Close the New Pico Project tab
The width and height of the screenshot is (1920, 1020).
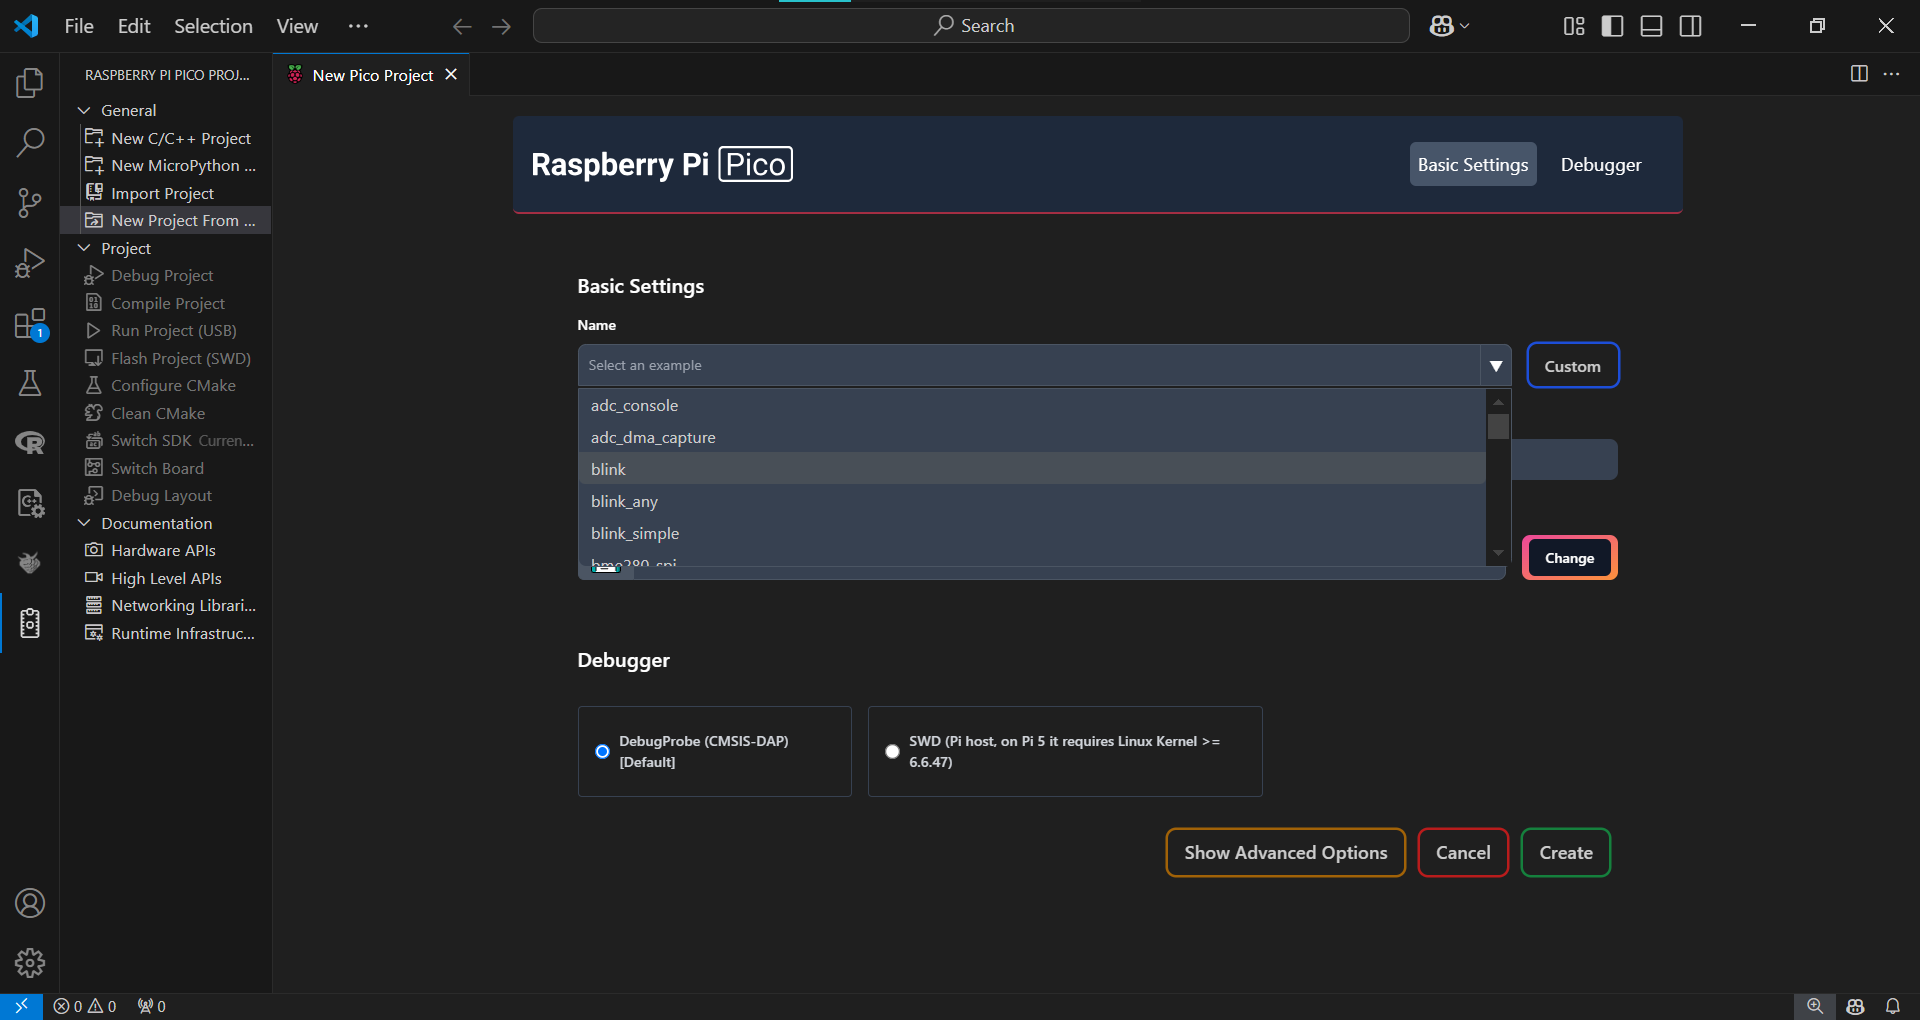[x=451, y=75]
